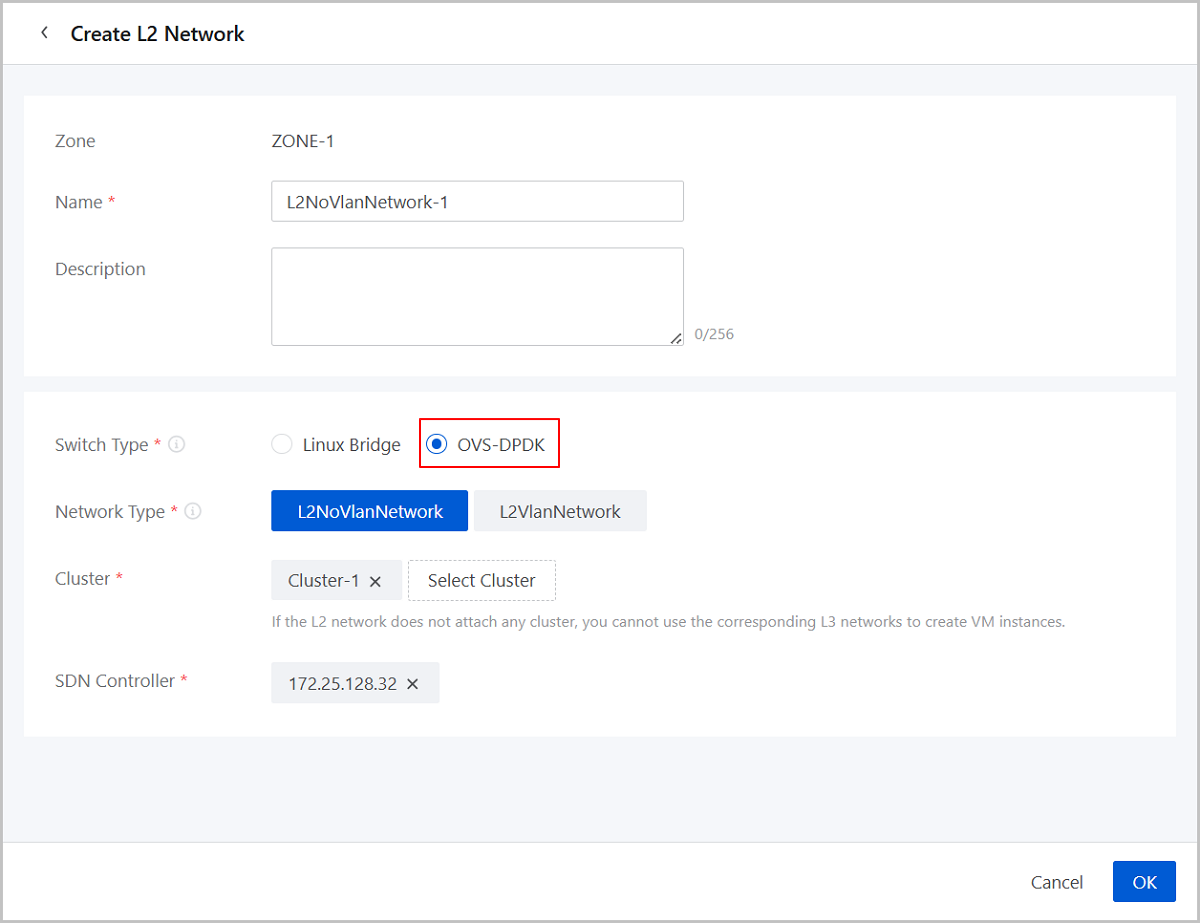Click the back arrow beside Create L2 Network
Viewport: 1200px width, 923px height.
pyautogui.click(x=44, y=33)
